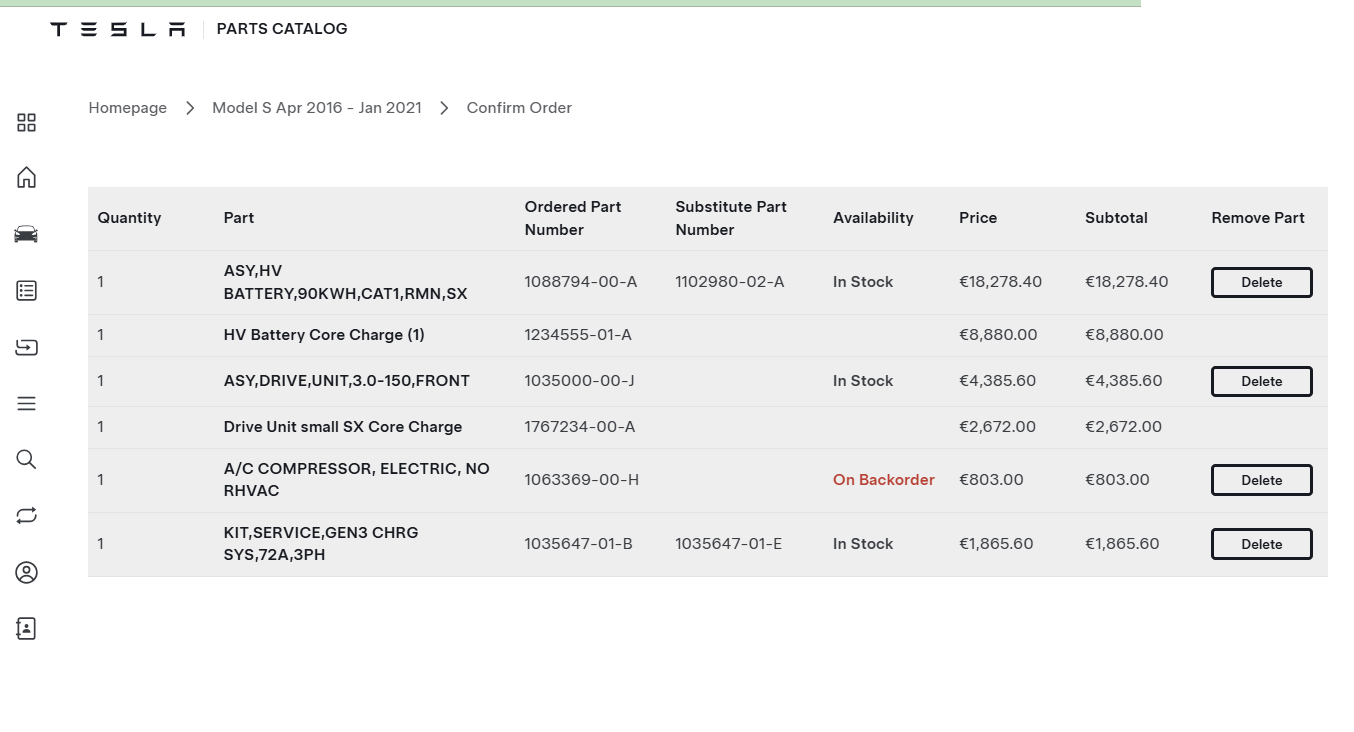Go to Homepage breadcrumb
The image size is (1354, 732).
click(x=128, y=108)
